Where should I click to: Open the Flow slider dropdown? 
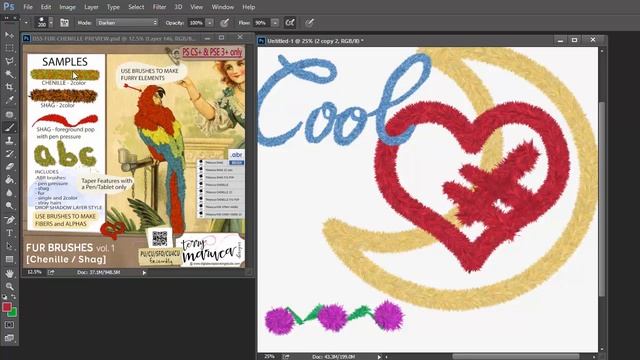[275, 23]
